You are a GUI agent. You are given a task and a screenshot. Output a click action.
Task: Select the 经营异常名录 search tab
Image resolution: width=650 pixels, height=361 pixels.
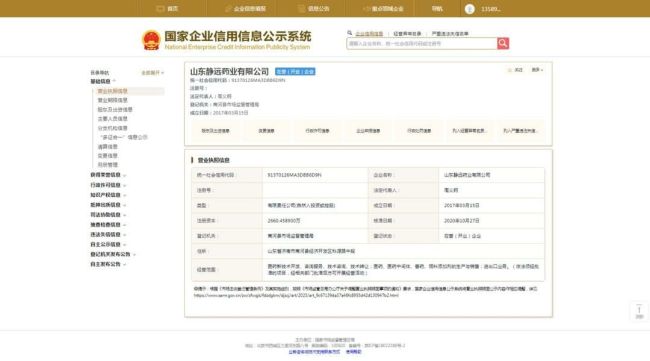point(407,34)
